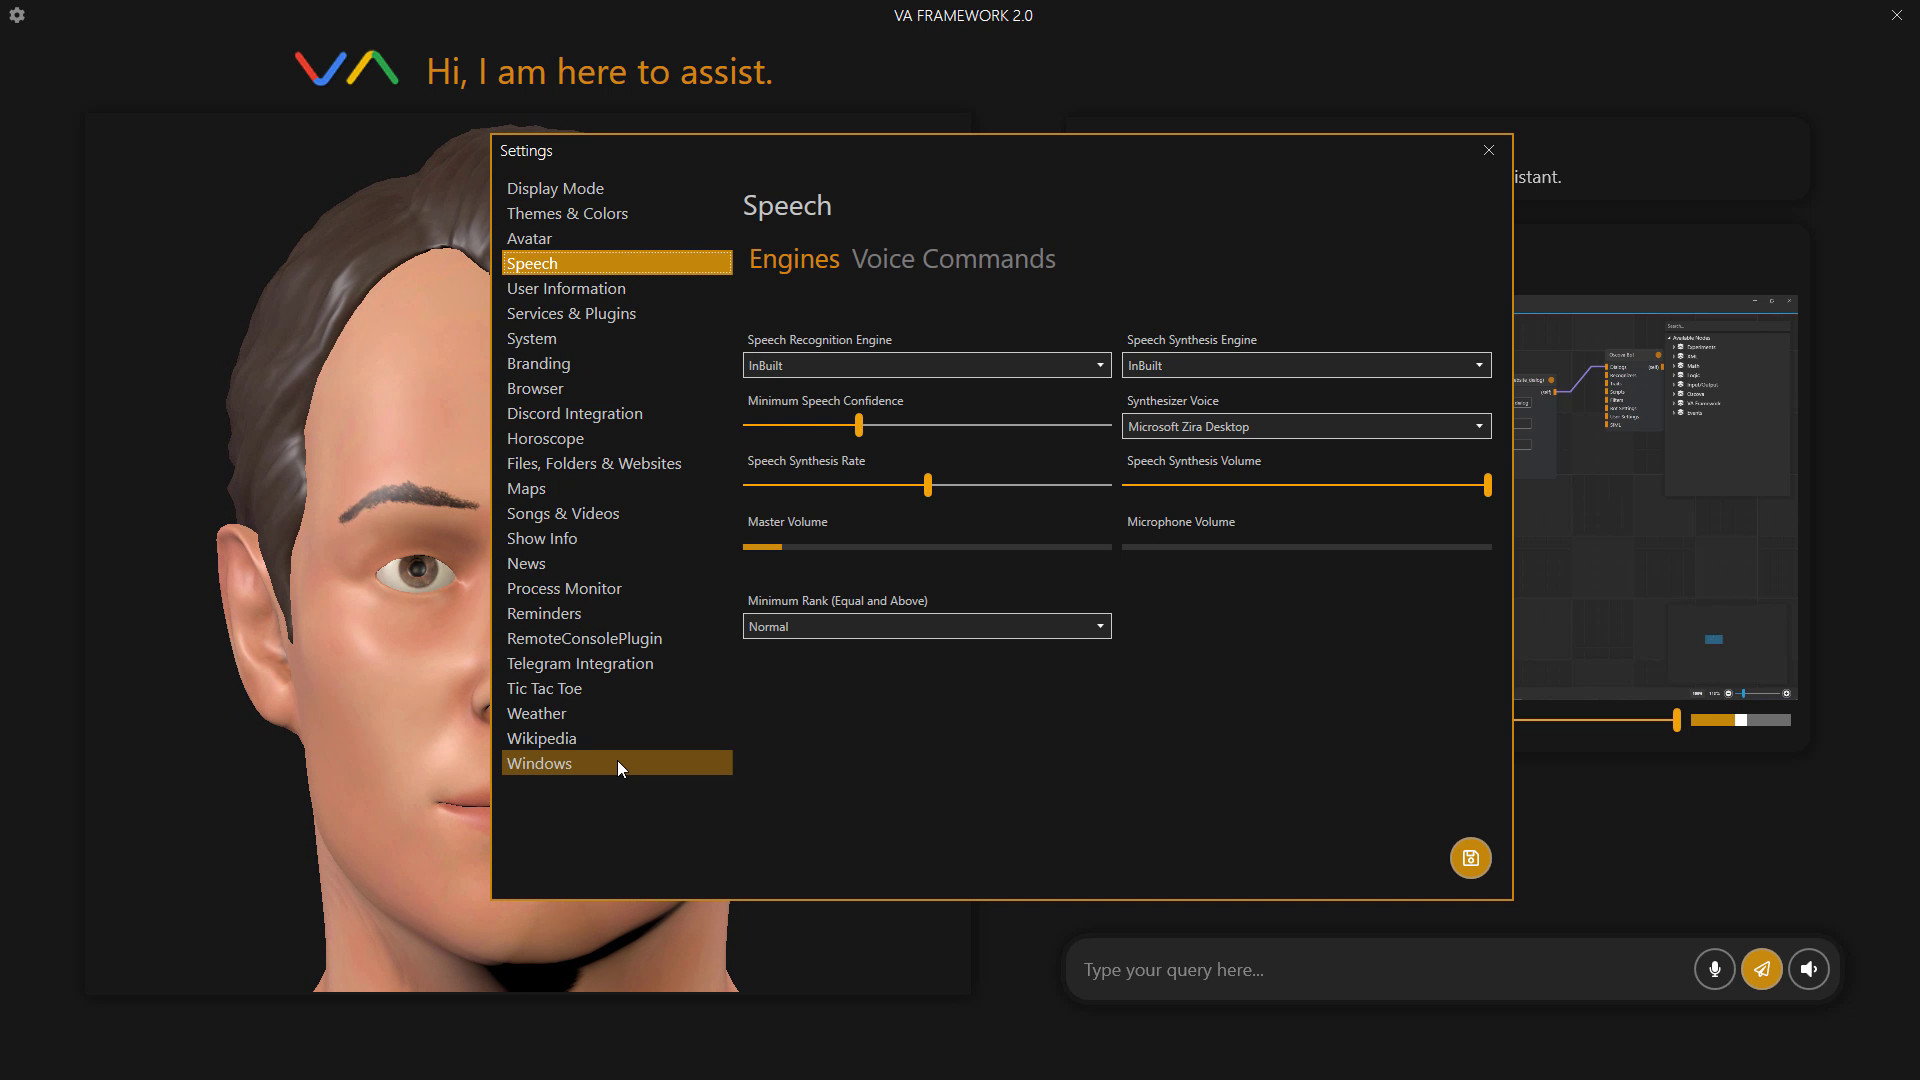Image resolution: width=1920 pixels, height=1080 pixels.
Task: Open the Speech Synthesis Engine dropdown
Action: [1305, 365]
